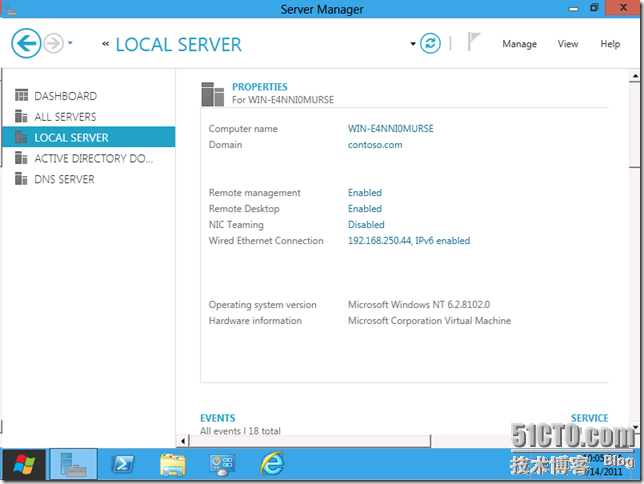The height and width of the screenshot is (484, 644).
Task: Open the Windows Start button
Action: (x=24, y=465)
